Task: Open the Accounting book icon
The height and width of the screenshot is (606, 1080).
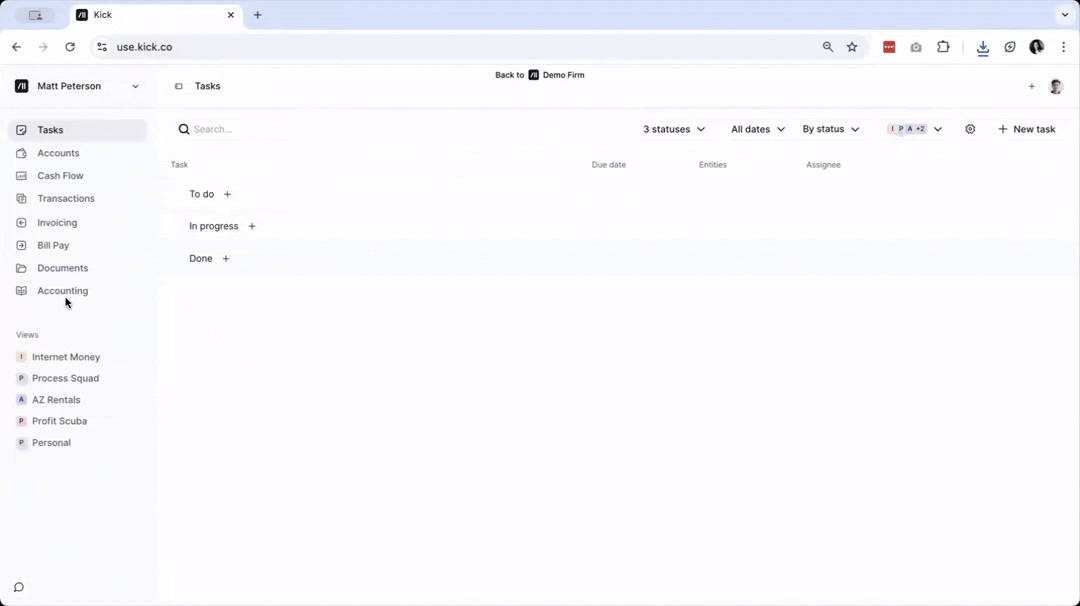Action: tap(21, 290)
